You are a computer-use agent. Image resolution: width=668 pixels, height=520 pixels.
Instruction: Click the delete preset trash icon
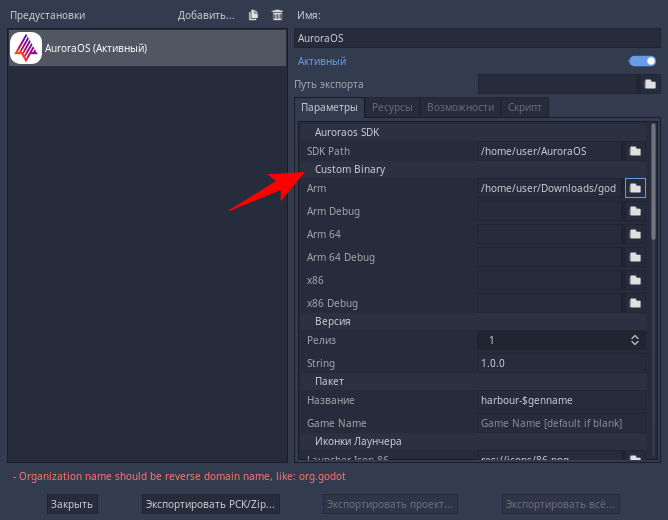coord(277,15)
